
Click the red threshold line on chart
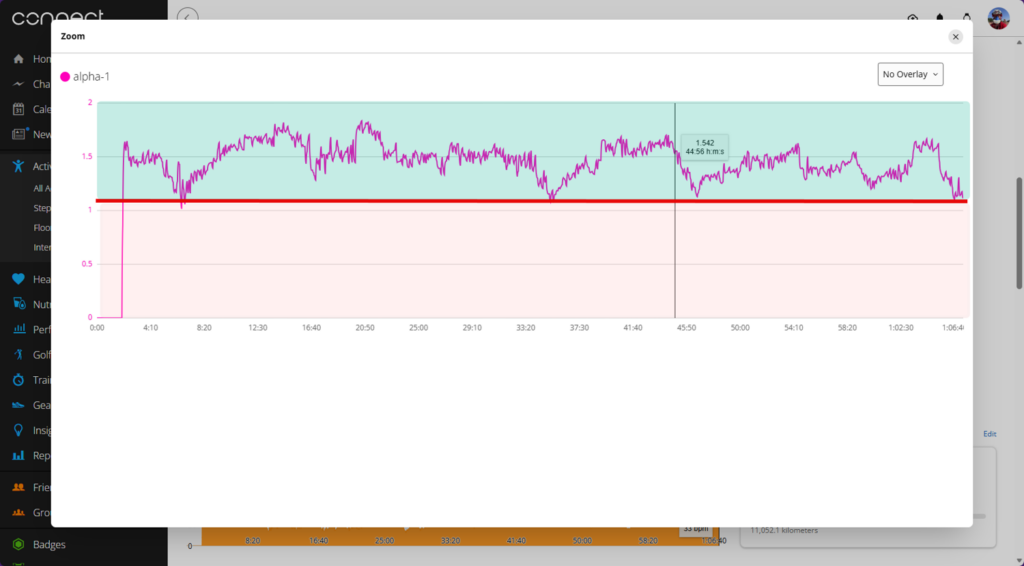(532, 201)
